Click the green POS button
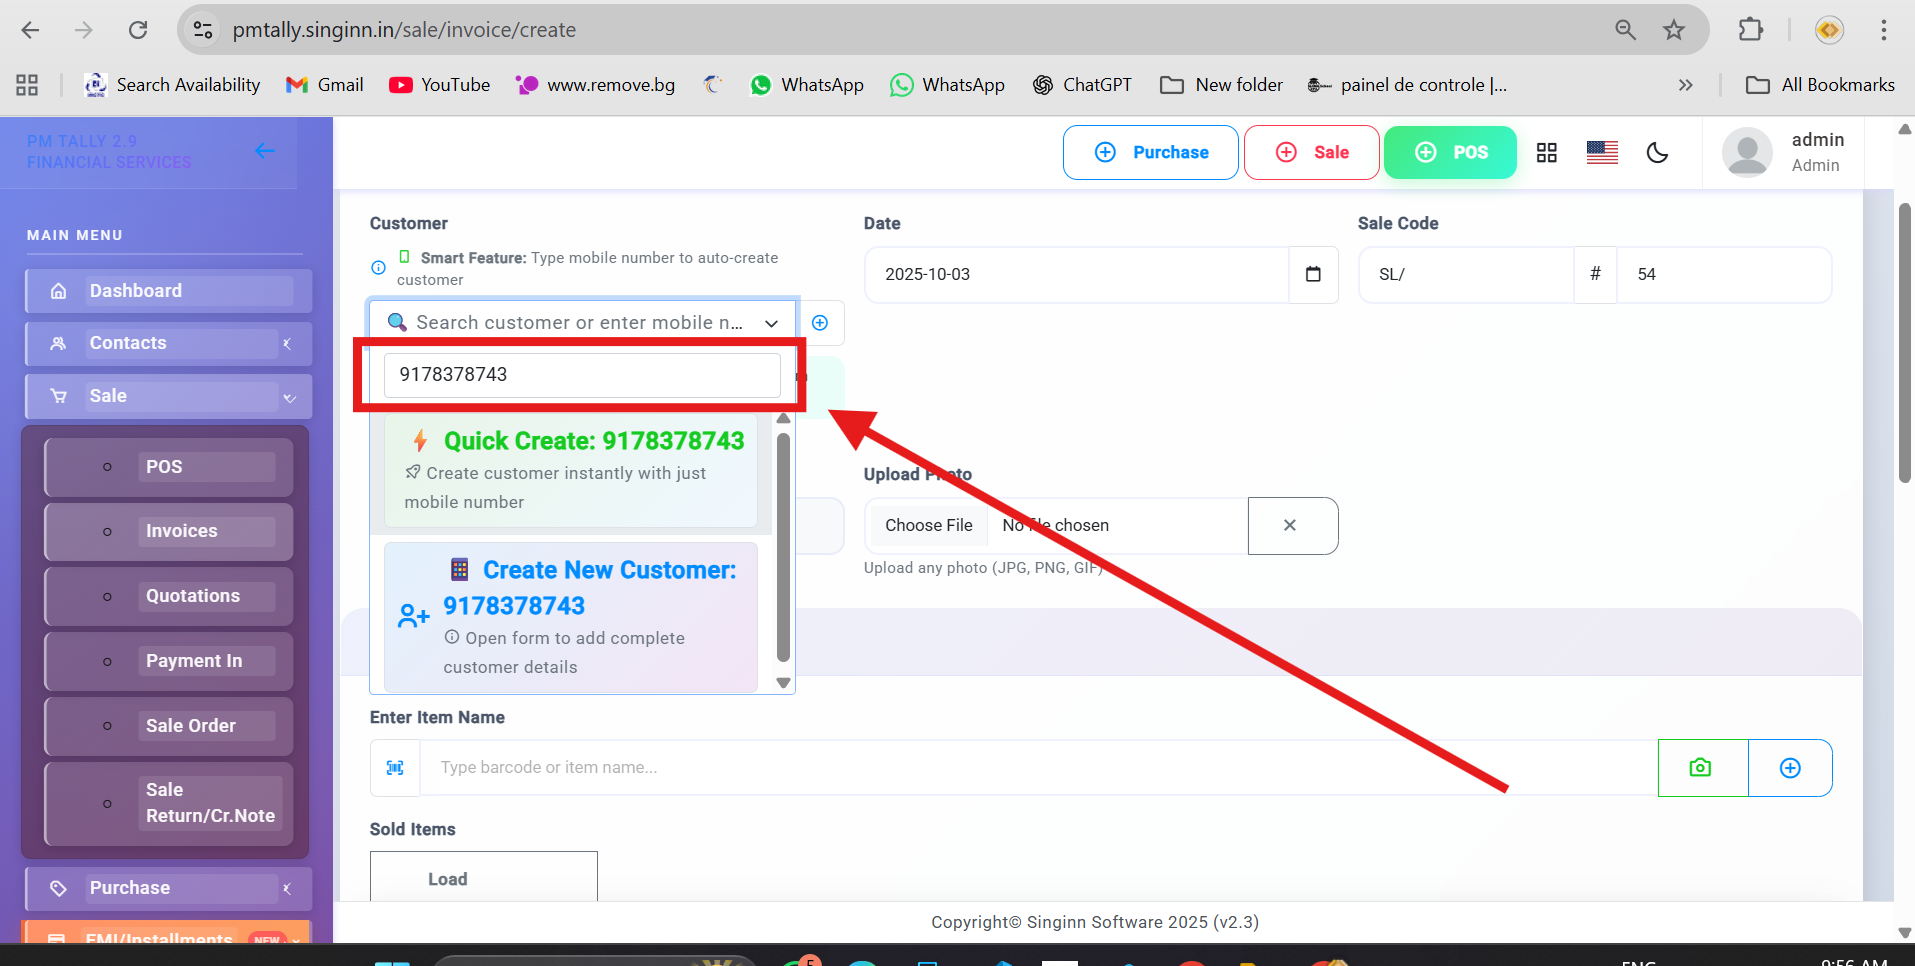Screen dimensions: 1915x966 pyautogui.click(x=1450, y=152)
